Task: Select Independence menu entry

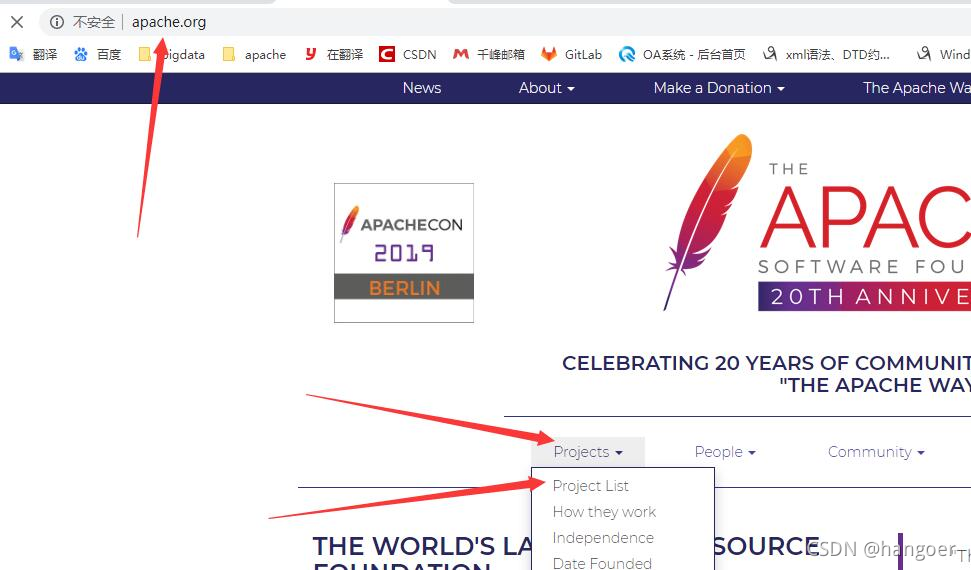Action: 603,538
